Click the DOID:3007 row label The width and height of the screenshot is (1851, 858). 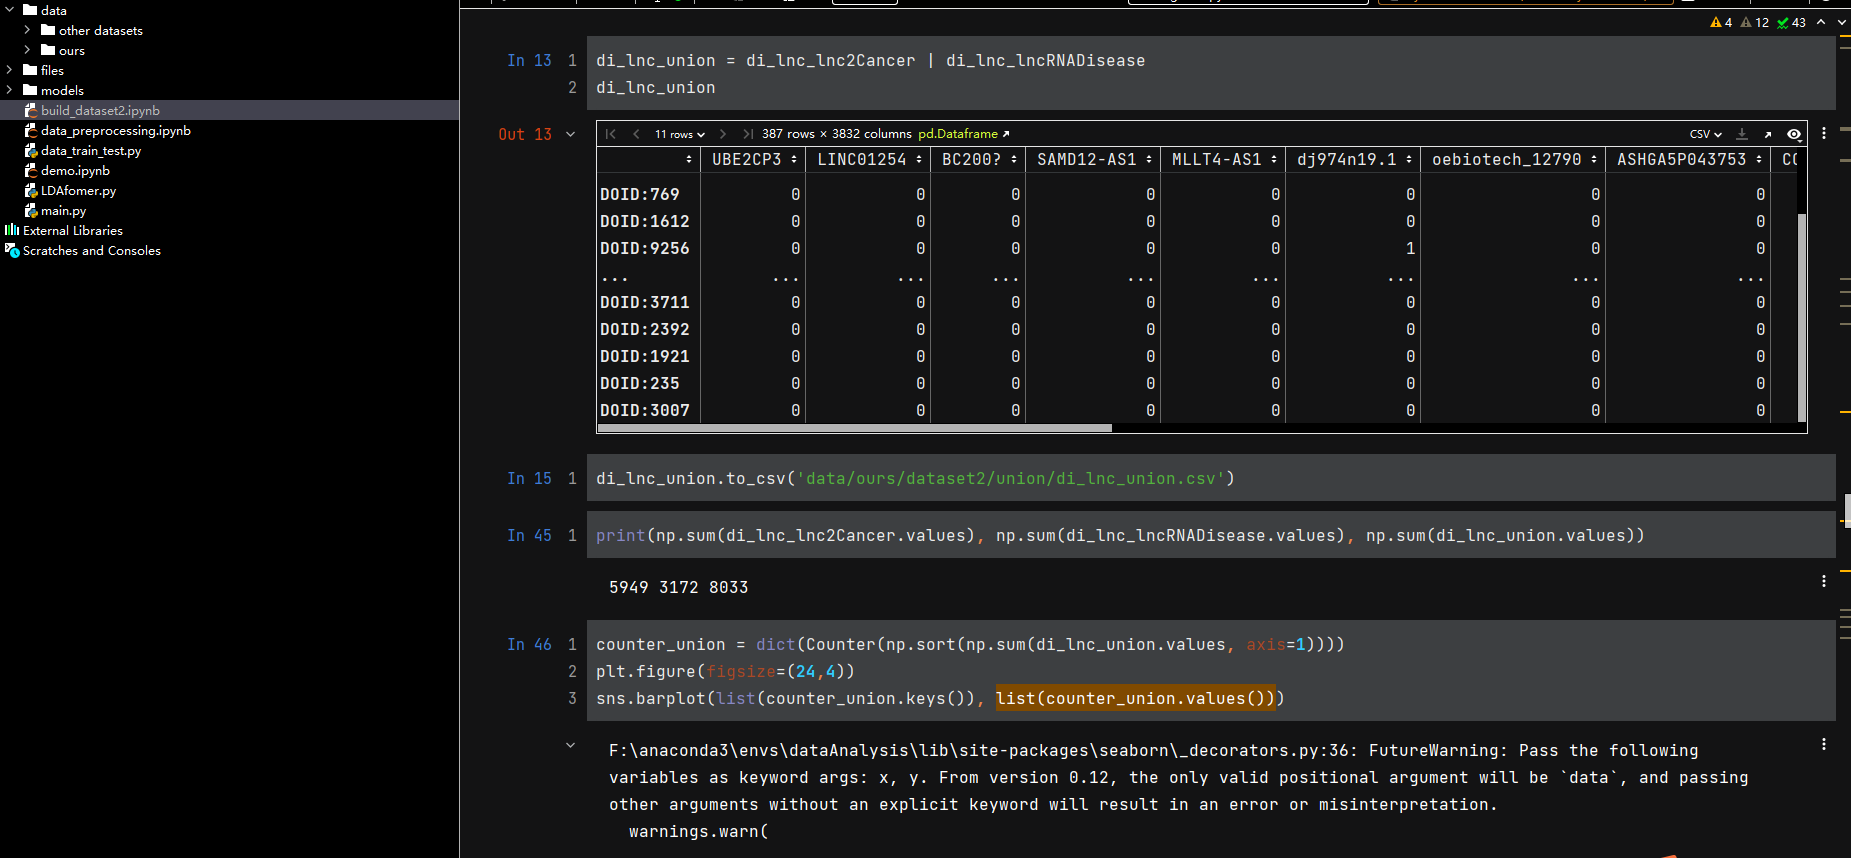tap(645, 410)
